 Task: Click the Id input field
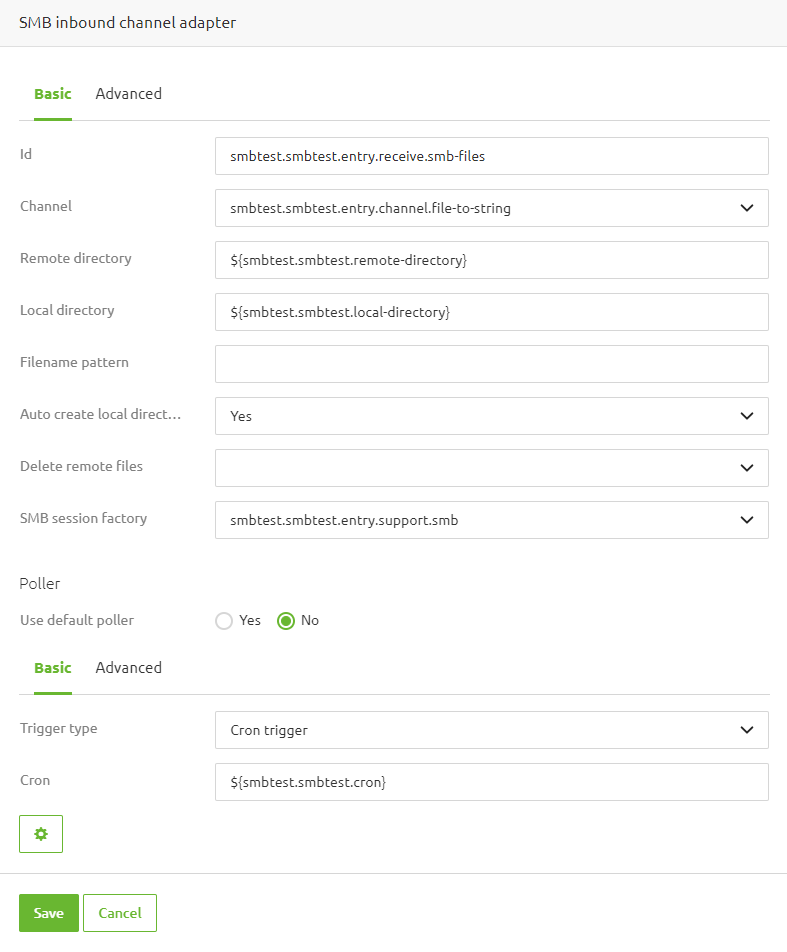[491, 156]
